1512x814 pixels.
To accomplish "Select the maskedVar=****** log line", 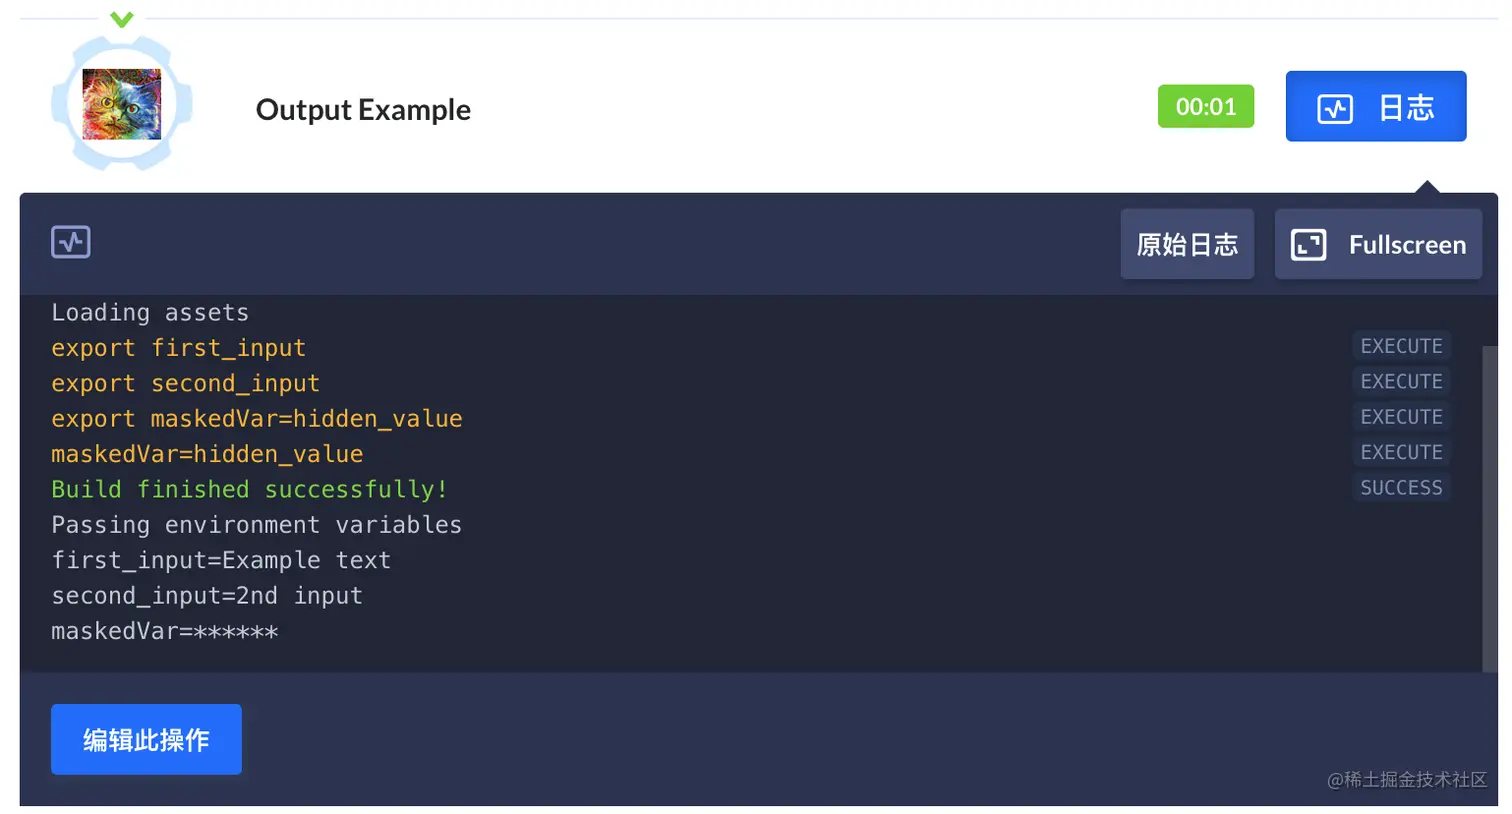I will [x=165, y=631].
